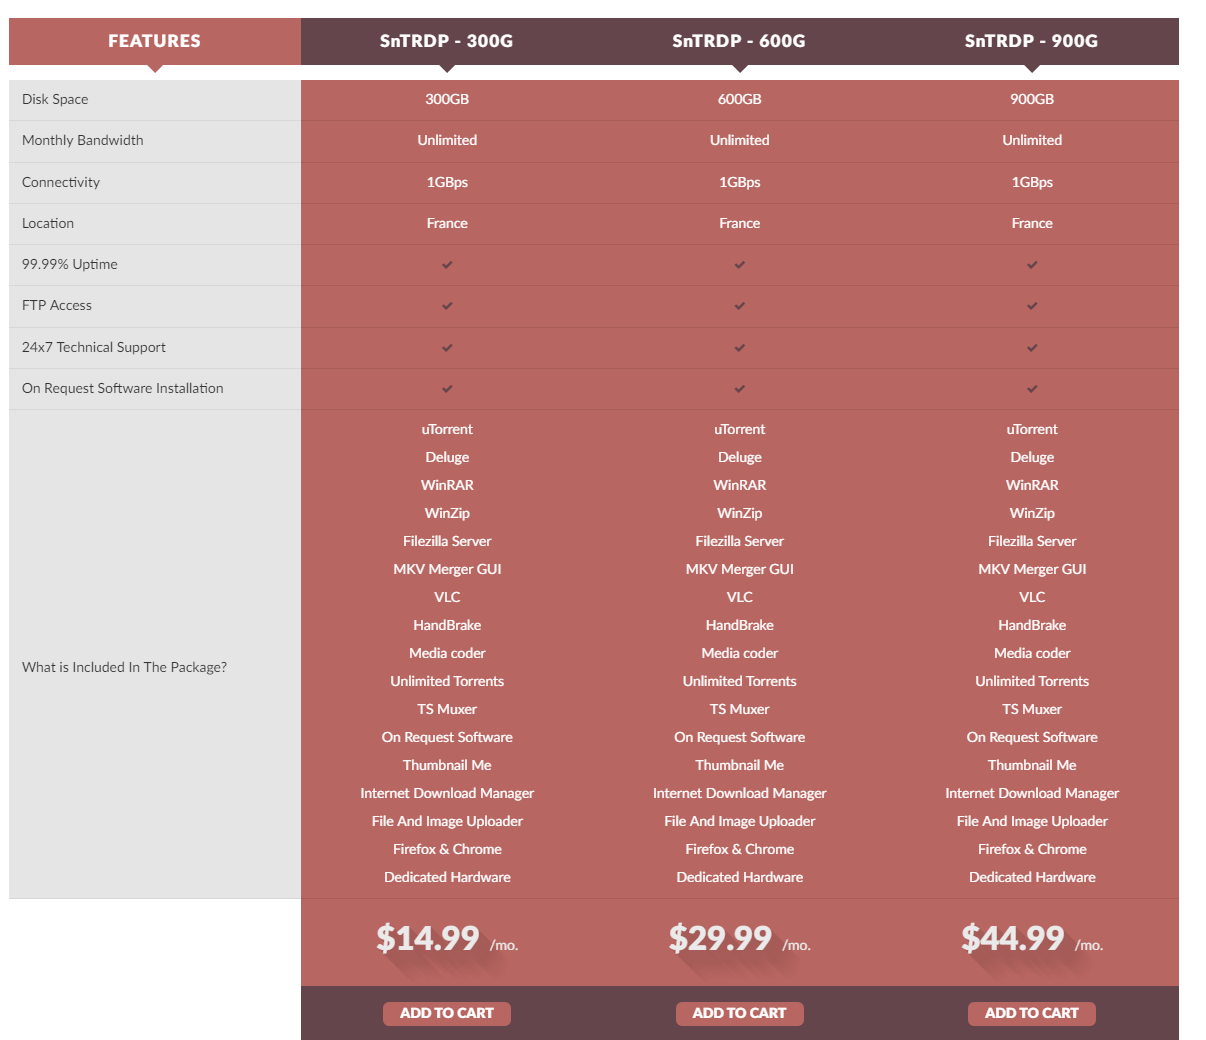This screenshot has height=1040, width=1206.
Task: Select the SnTRDP - 300G column header
Action: coord(447,41)
